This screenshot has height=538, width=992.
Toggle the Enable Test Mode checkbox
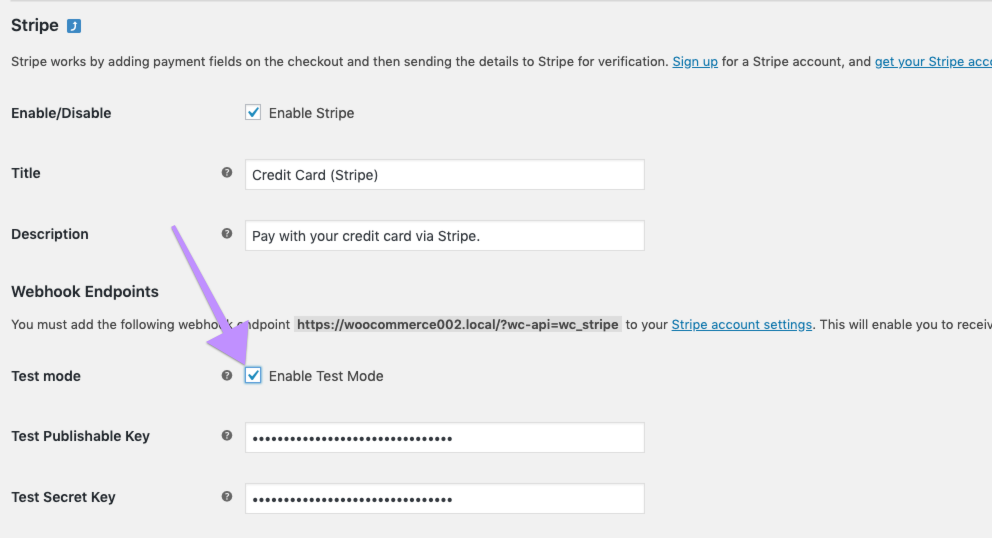coord(253,376)
